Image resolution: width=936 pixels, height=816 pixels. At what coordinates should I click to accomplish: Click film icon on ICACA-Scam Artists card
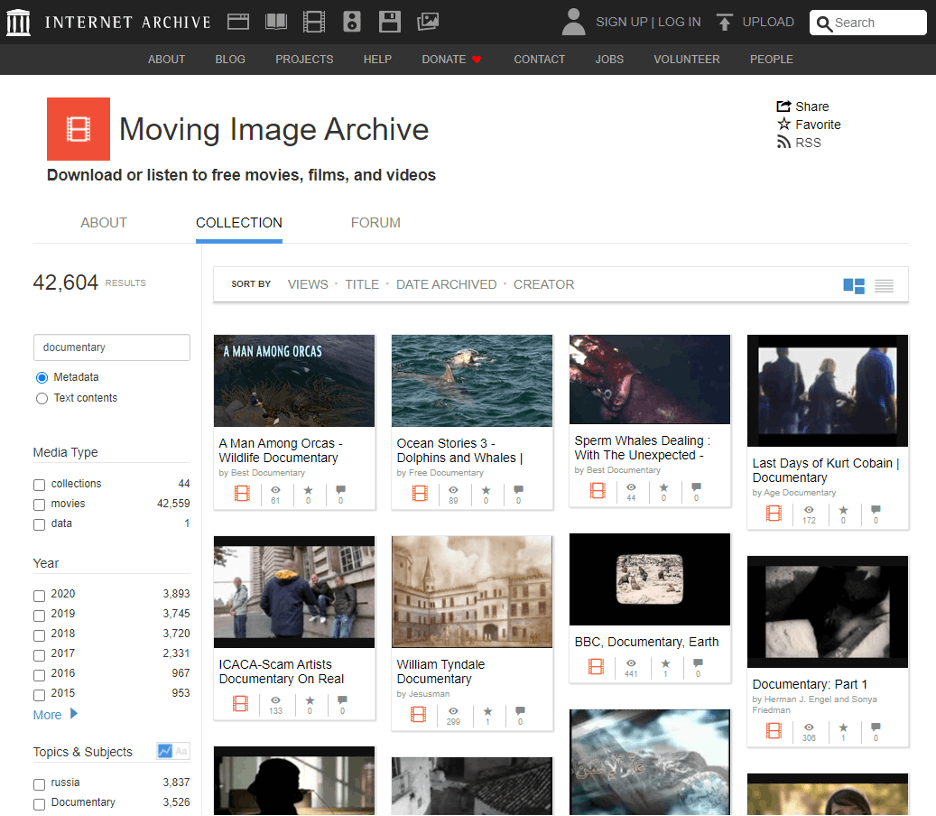(x=241, y=703)
